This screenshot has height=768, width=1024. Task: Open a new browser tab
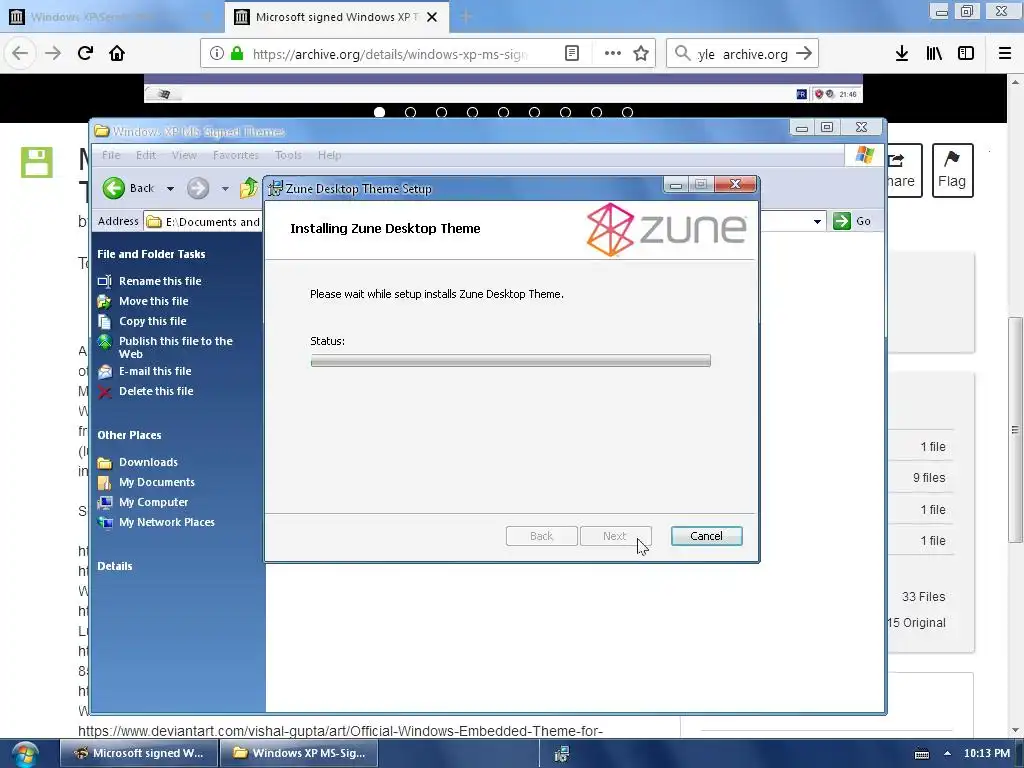[x=466, y=17]
